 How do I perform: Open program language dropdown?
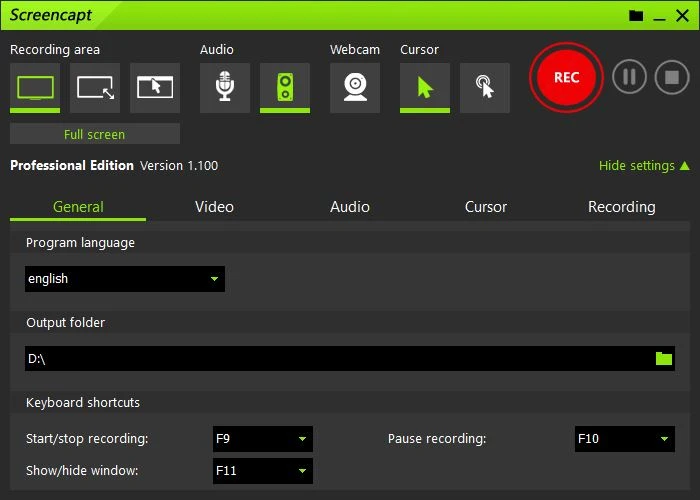coord(125,279)
